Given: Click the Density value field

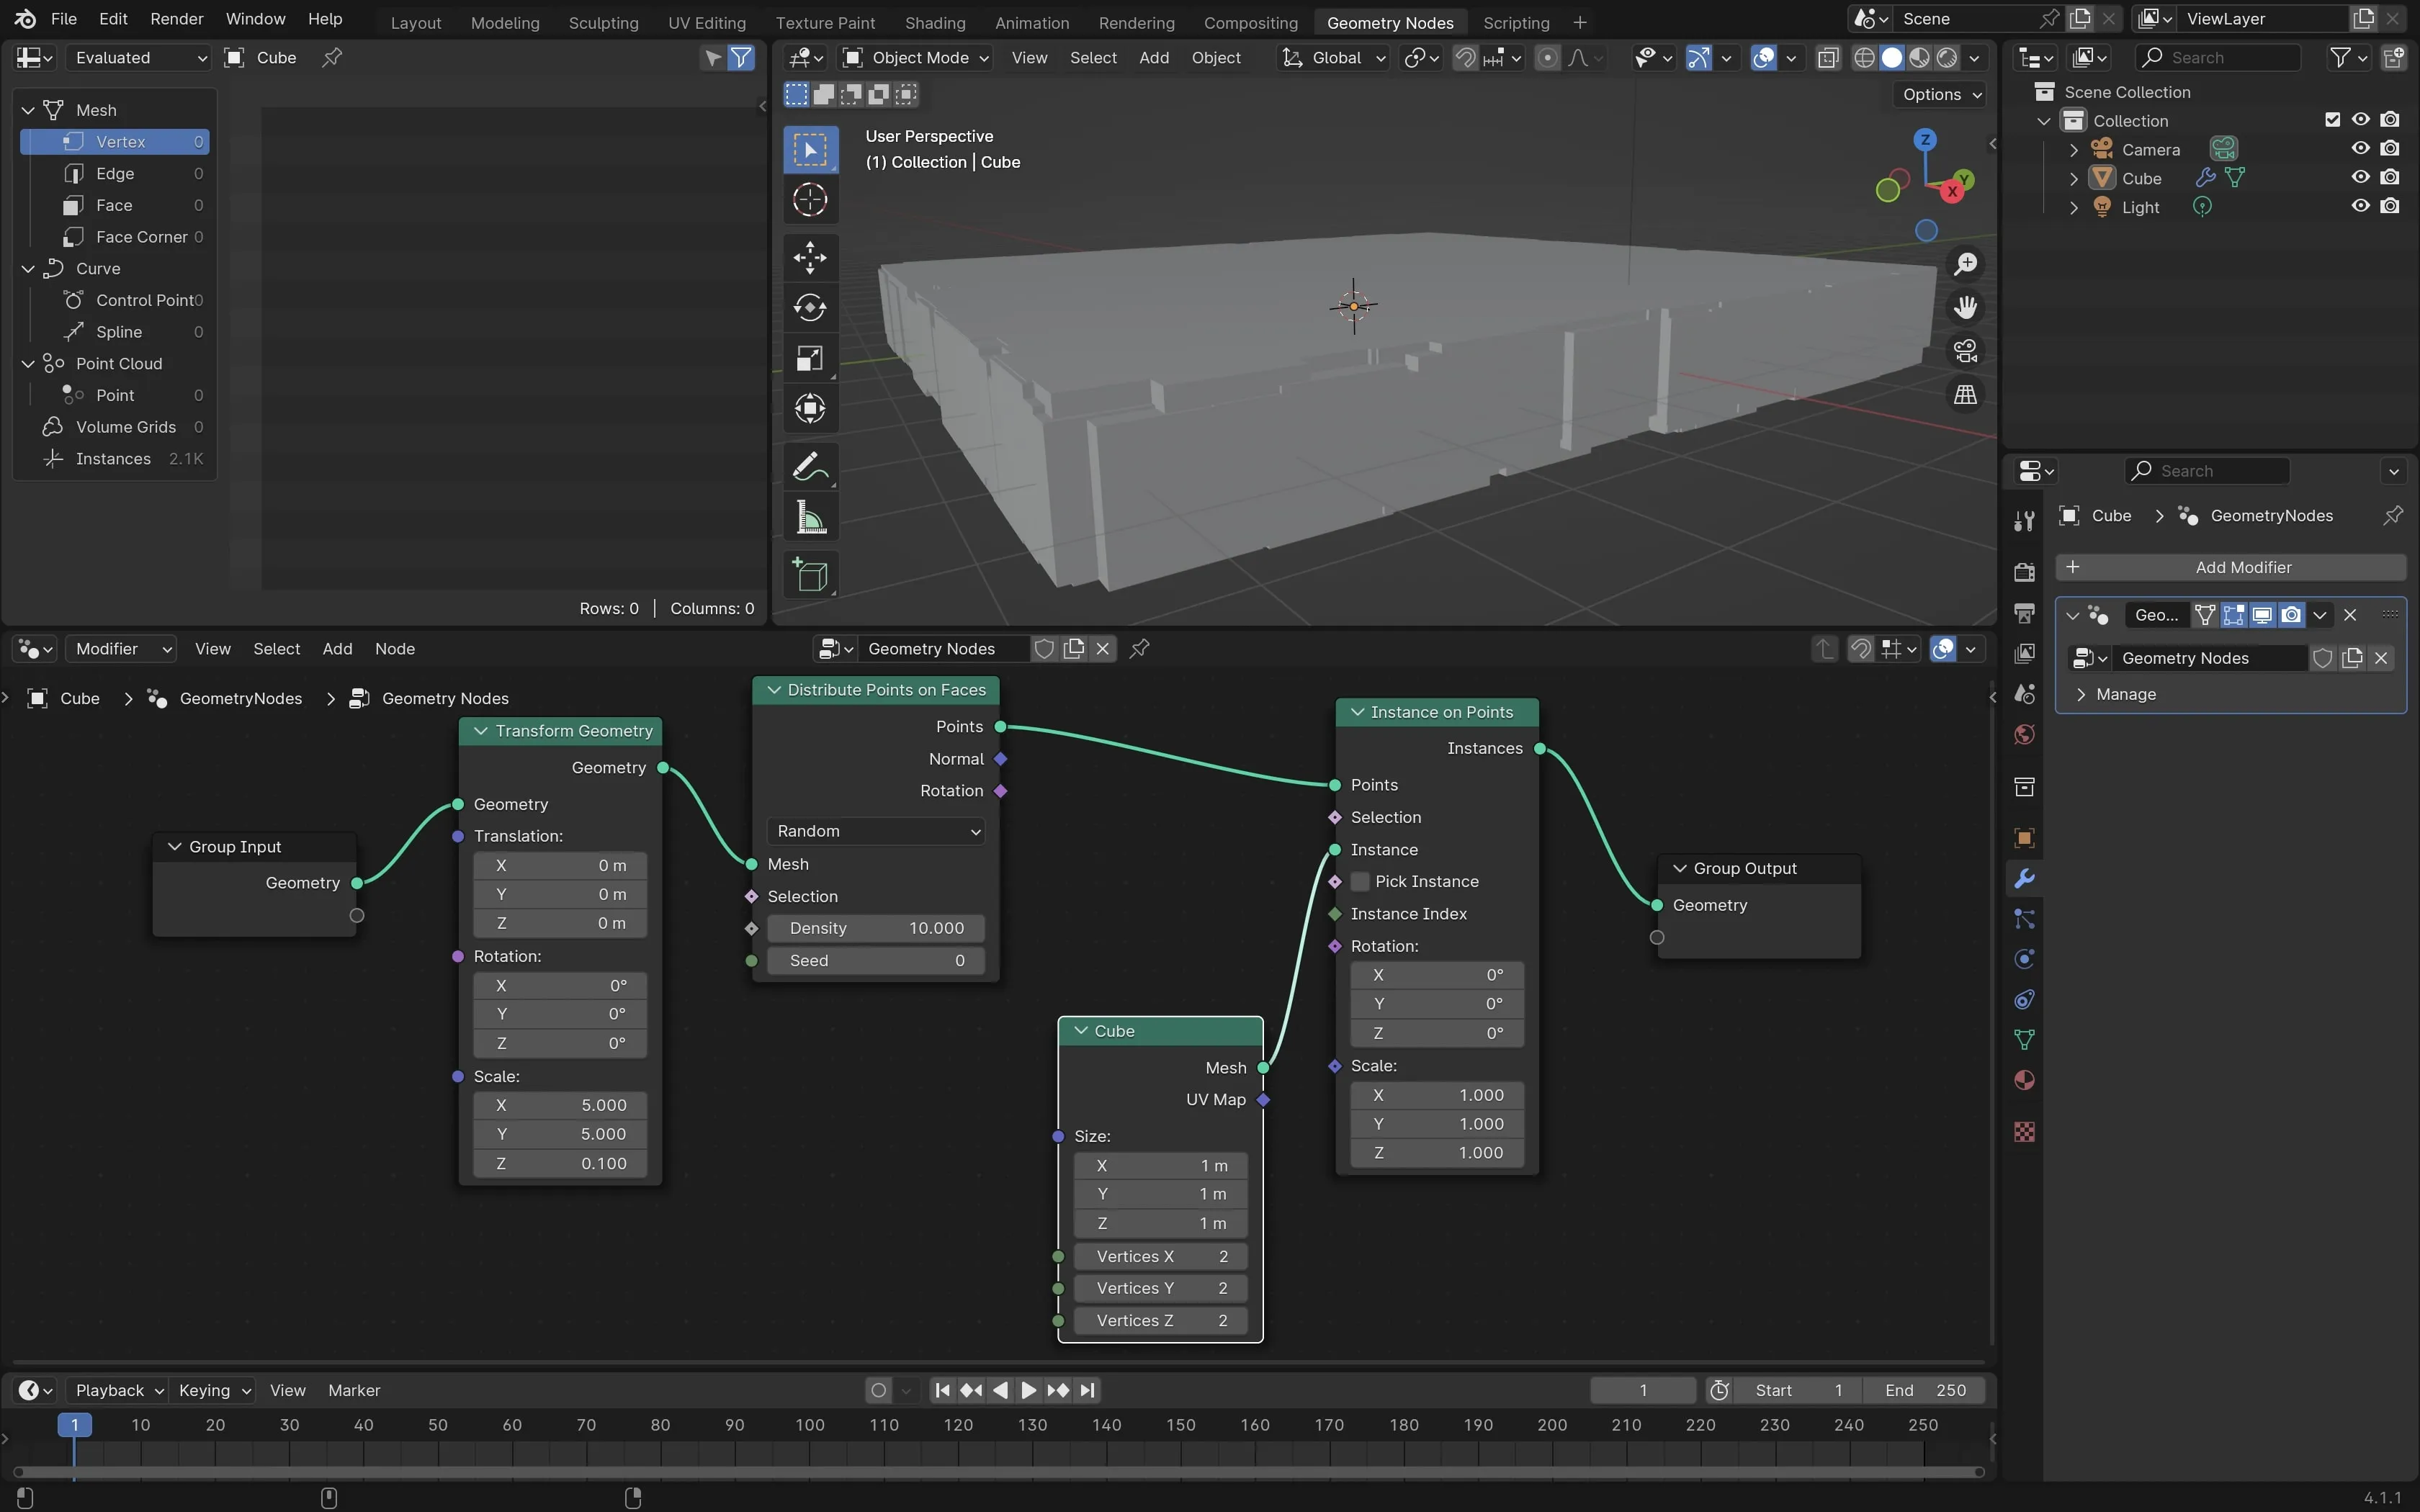Looking at the screenshot, I should tap(875, 928).
